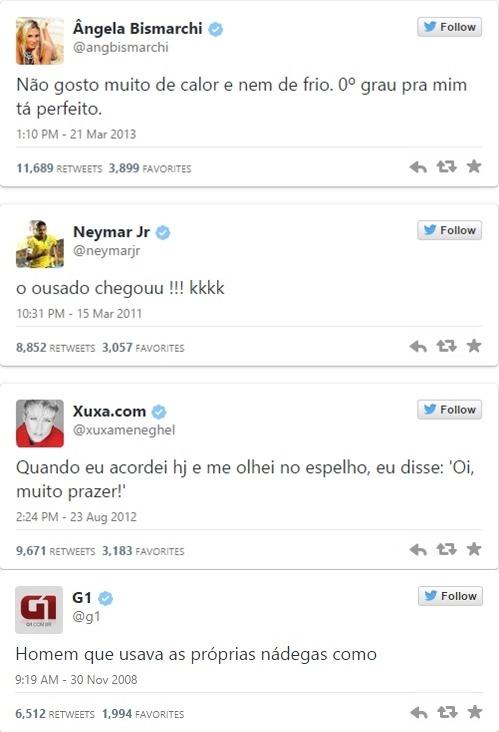Image resolution: width=499 pixels, height=732 pixels.
Task: Follow Neymar Jr
Action: coord(450,230)
